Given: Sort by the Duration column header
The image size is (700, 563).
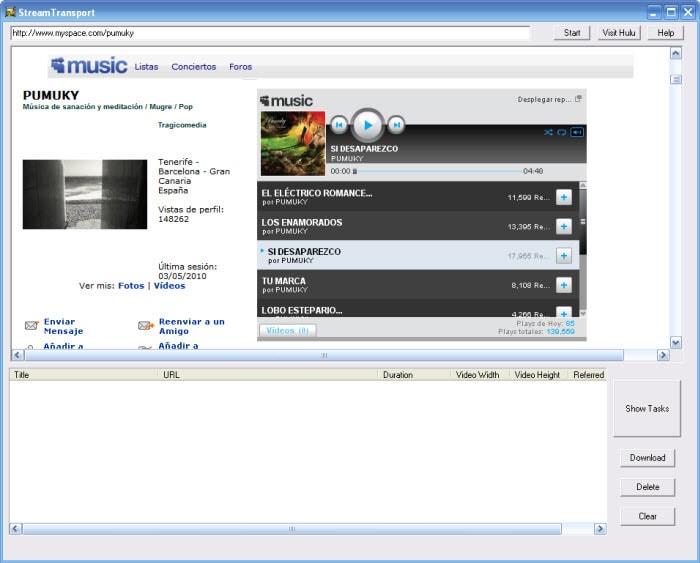Looking at the screenshot, I should pyautogui.click(x=414, y=375).
